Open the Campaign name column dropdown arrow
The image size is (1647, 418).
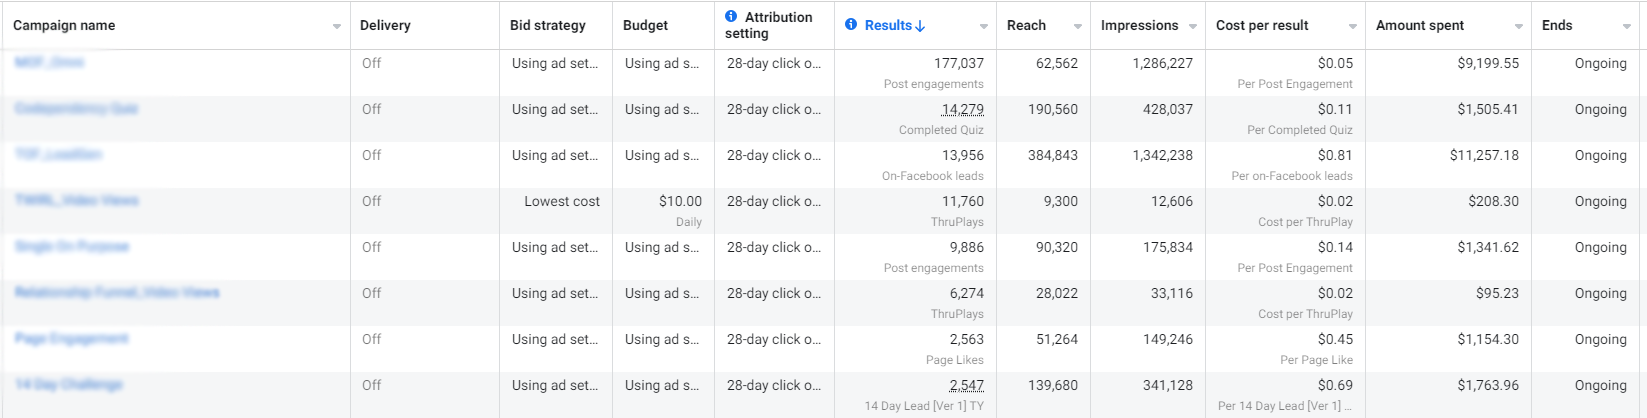click(337, 26)
